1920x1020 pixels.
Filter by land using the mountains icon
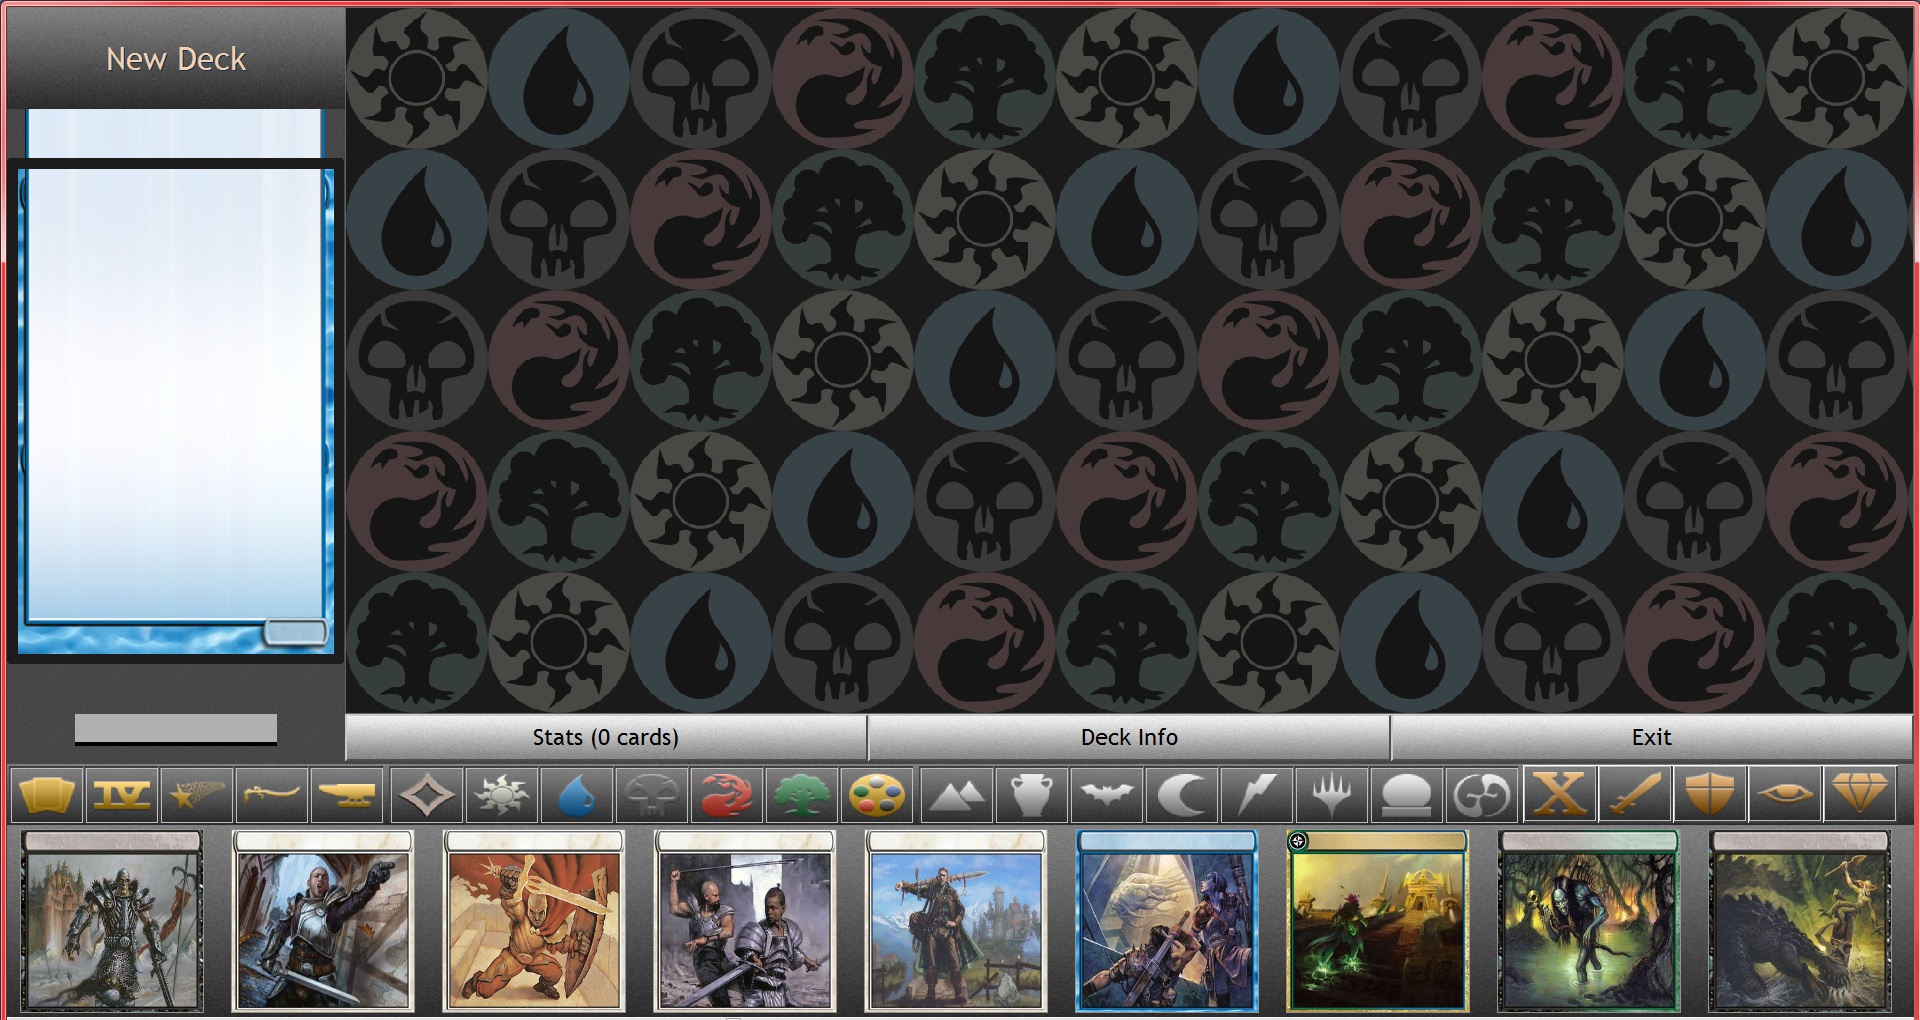point(957,796)
